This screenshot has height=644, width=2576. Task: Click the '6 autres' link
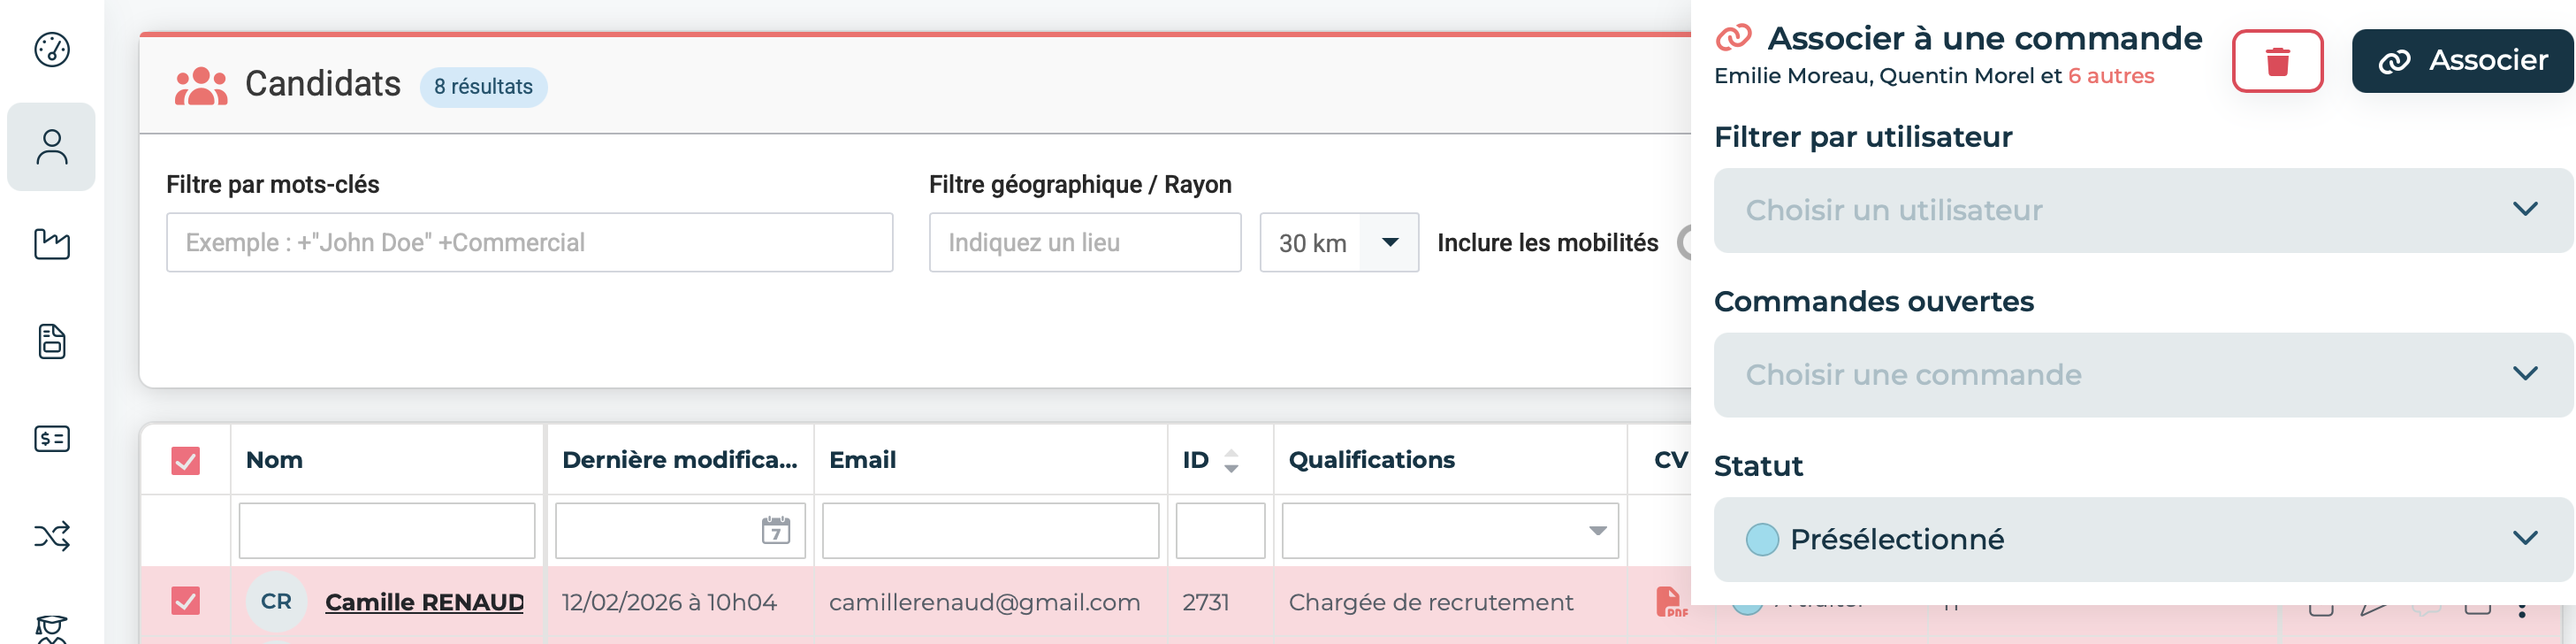click(2110, 76)
